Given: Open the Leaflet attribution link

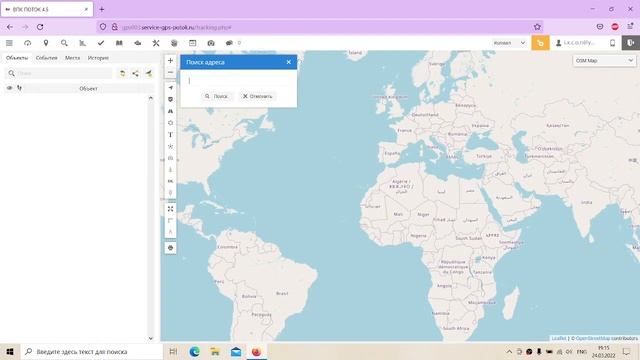Looking at the screenshot, I should click(559, 338).
